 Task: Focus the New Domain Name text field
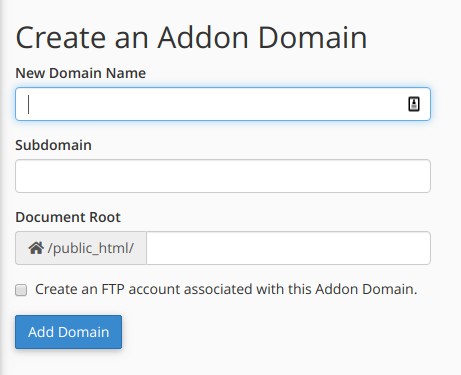click(x=223, y=104)
